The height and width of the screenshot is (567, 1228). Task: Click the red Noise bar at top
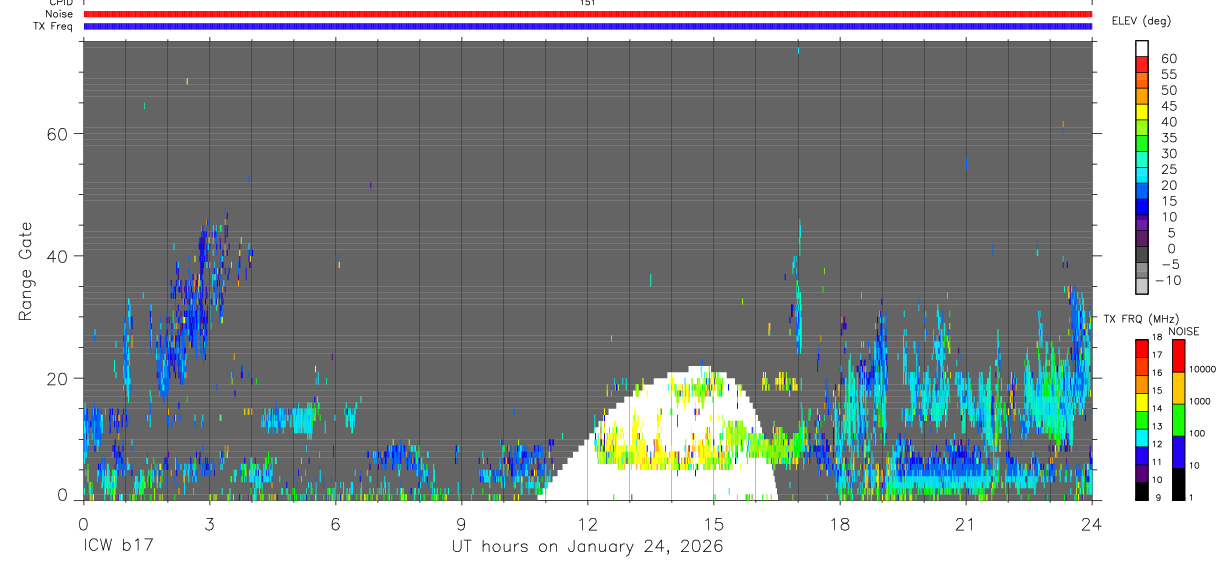coord(587,14)
